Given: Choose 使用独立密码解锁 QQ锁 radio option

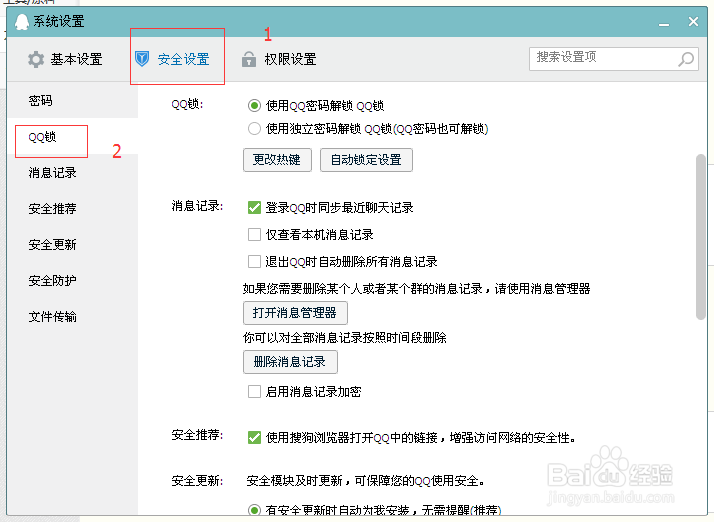Looking at the screenshot, I should coord(254,128).
